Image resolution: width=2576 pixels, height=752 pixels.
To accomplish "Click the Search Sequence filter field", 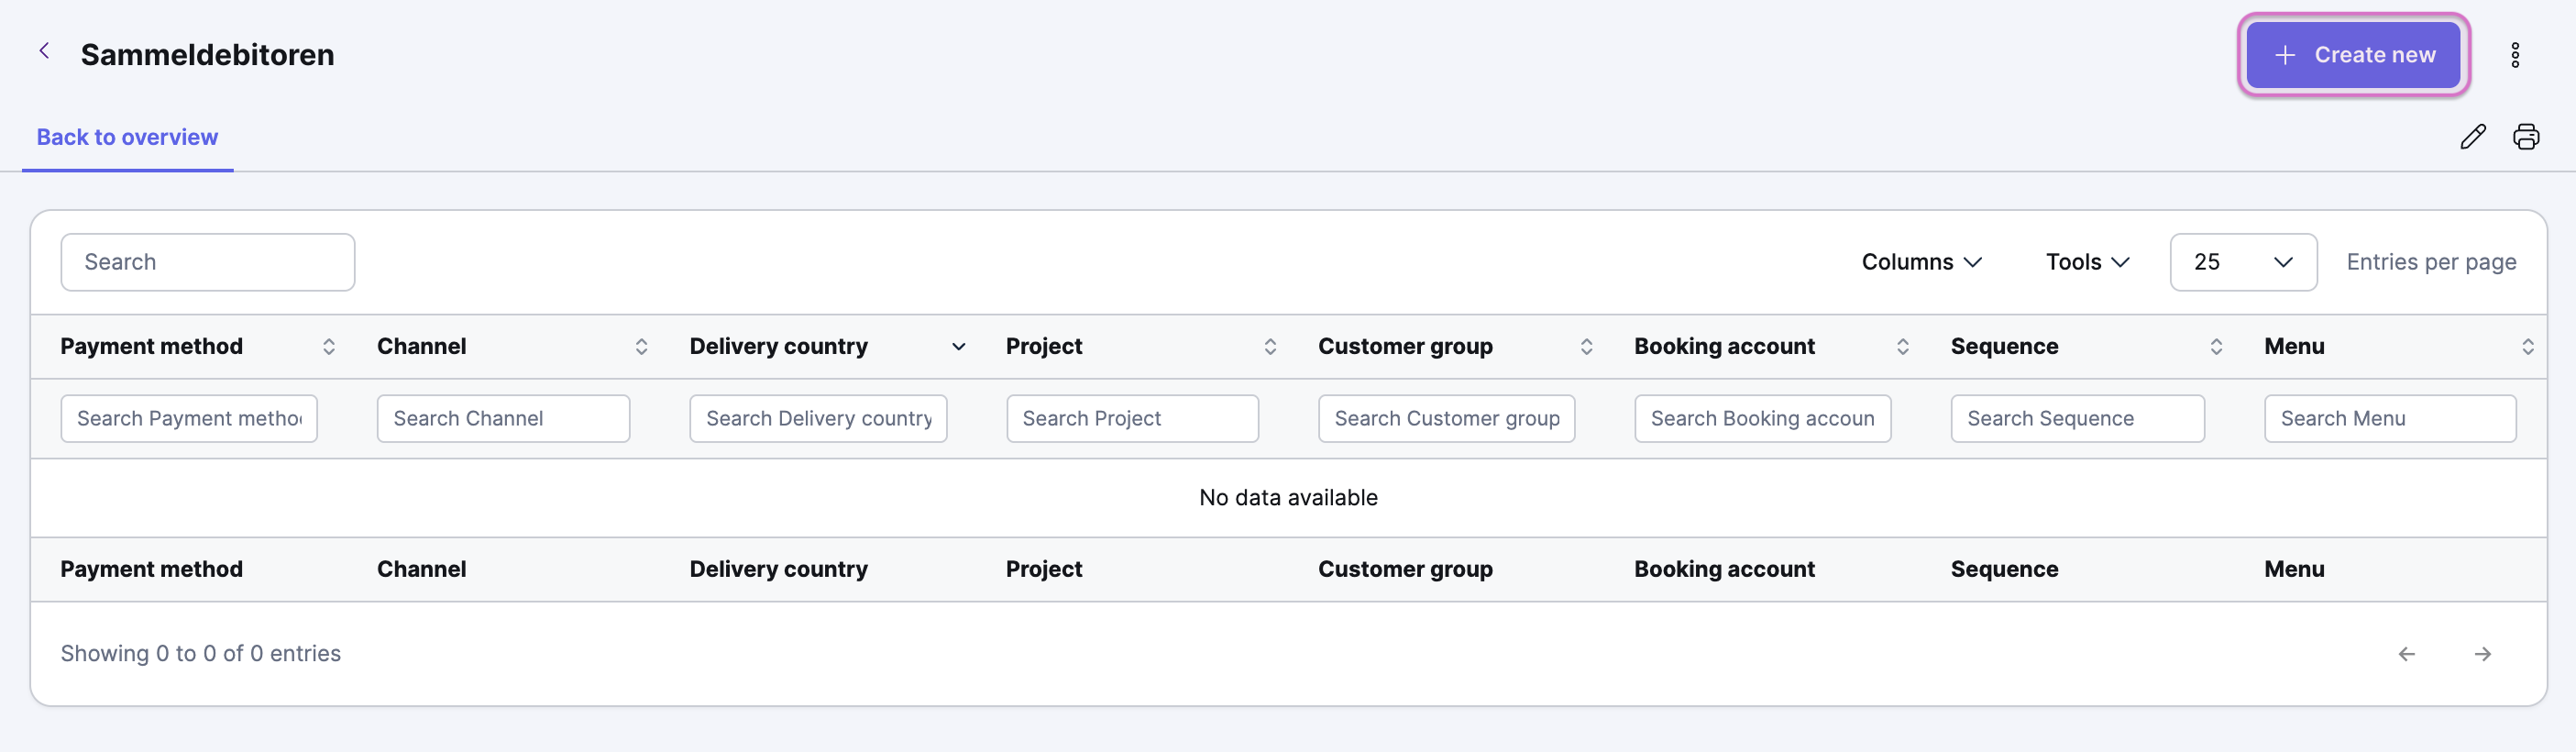I will [2077, 419].
